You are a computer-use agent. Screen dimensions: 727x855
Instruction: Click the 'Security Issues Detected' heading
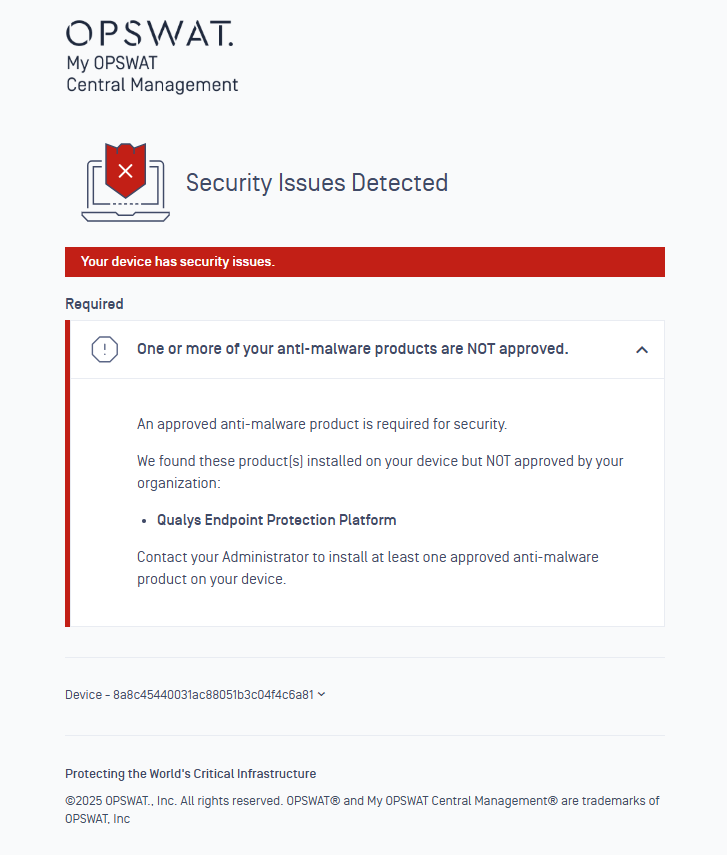coord(317,183)
